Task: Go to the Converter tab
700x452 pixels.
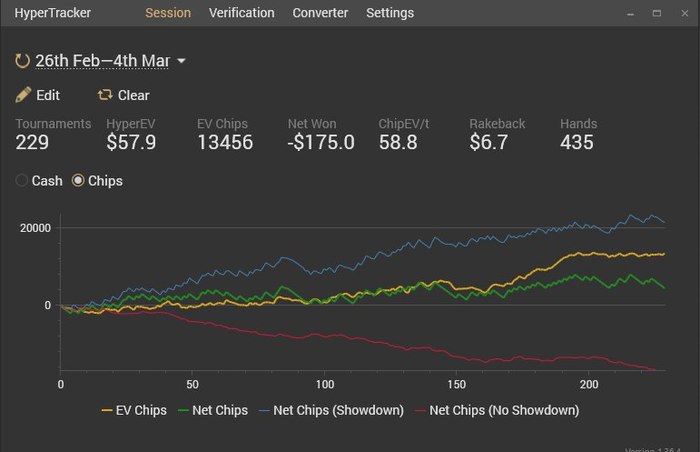Action: point(320,13)
